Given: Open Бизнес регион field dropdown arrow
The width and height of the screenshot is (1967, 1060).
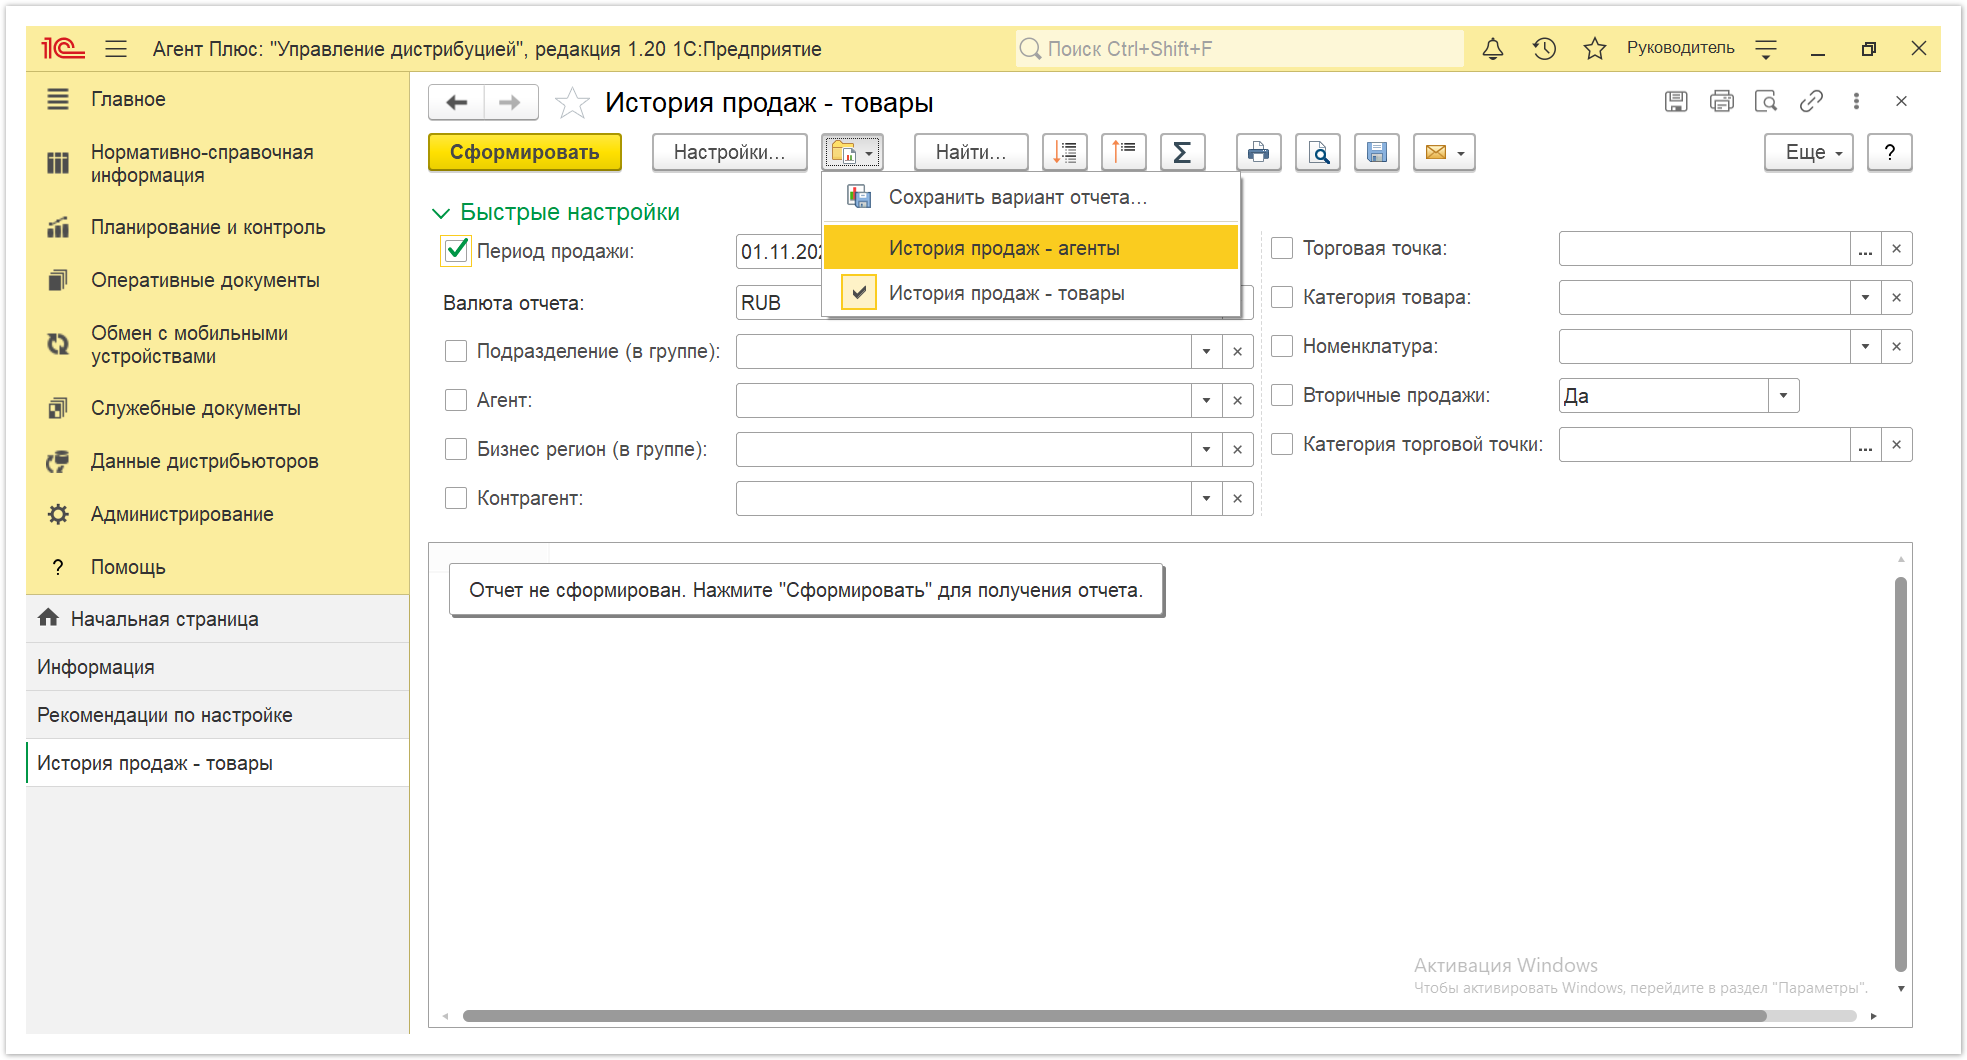Looking at the screenshot, I should [1206, 449].
